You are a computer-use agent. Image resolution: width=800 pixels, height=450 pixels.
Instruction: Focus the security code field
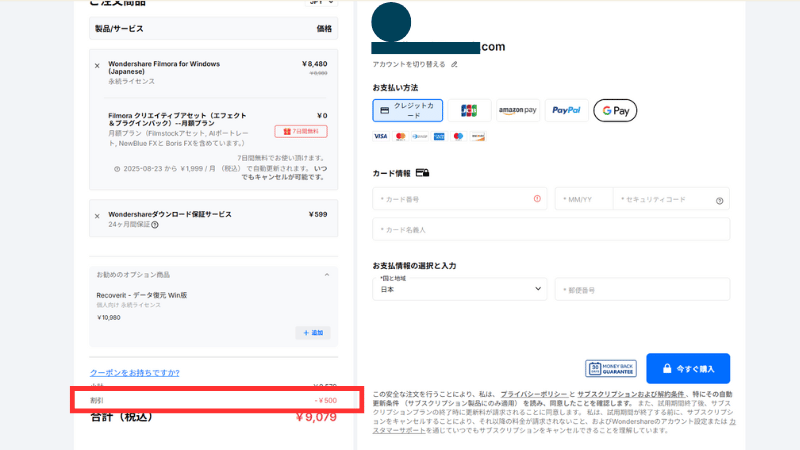(x=671, y=199)
